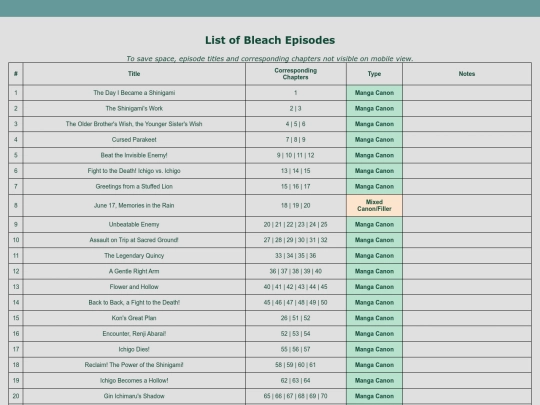Click chapters cell '20 | 21 | 22 | 23 | 24 | 25'
The height and width of the screenshot is (405, 540).
(295, 225)
